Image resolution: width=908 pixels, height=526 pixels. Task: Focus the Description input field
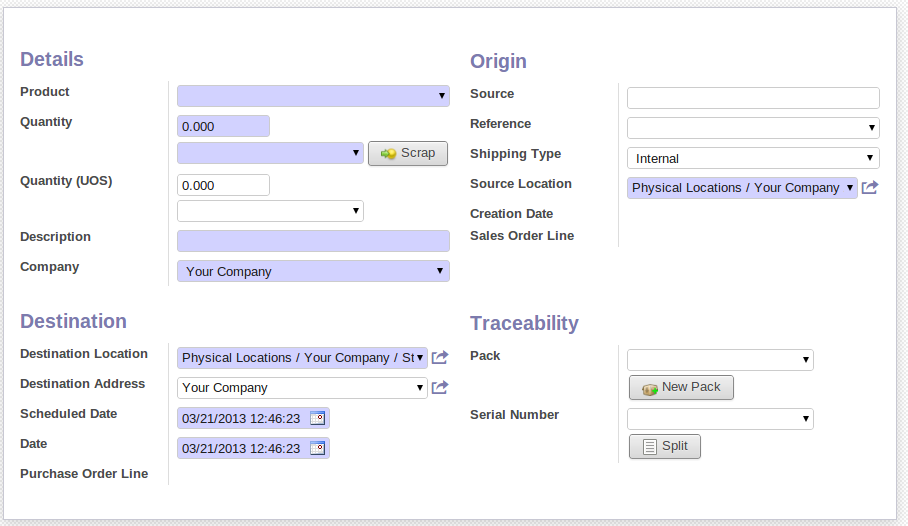313,241
